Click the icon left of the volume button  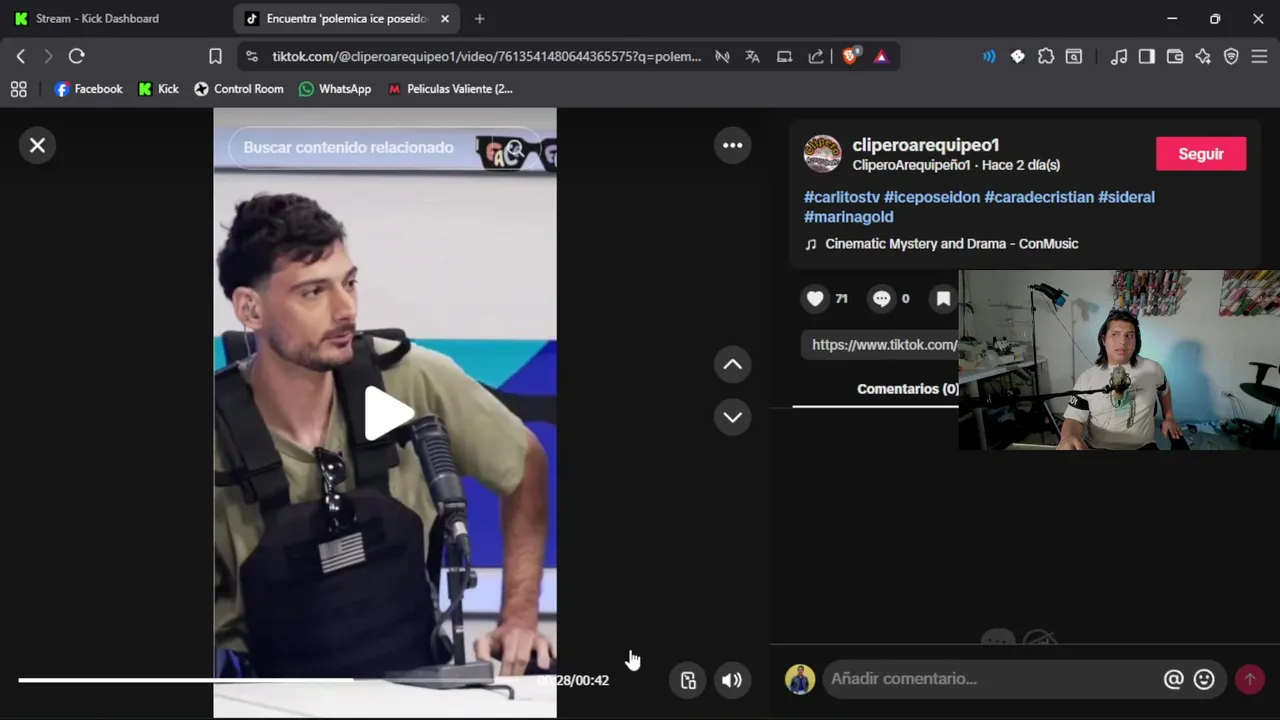pyautogui.click(x=688, y=680)
